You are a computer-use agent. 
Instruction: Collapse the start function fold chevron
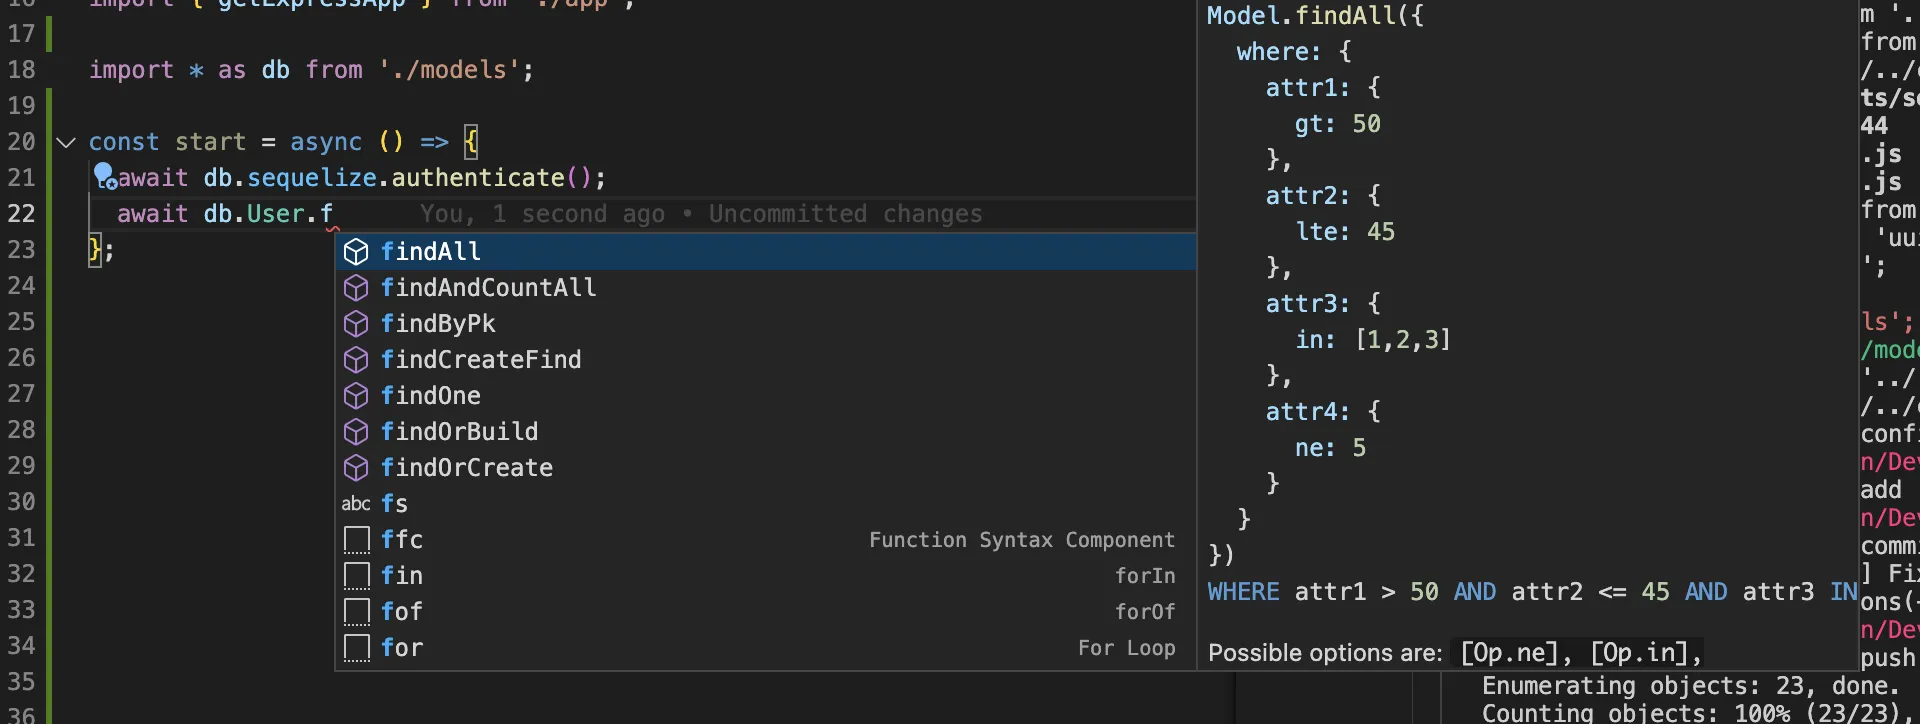tap(66, 142)
